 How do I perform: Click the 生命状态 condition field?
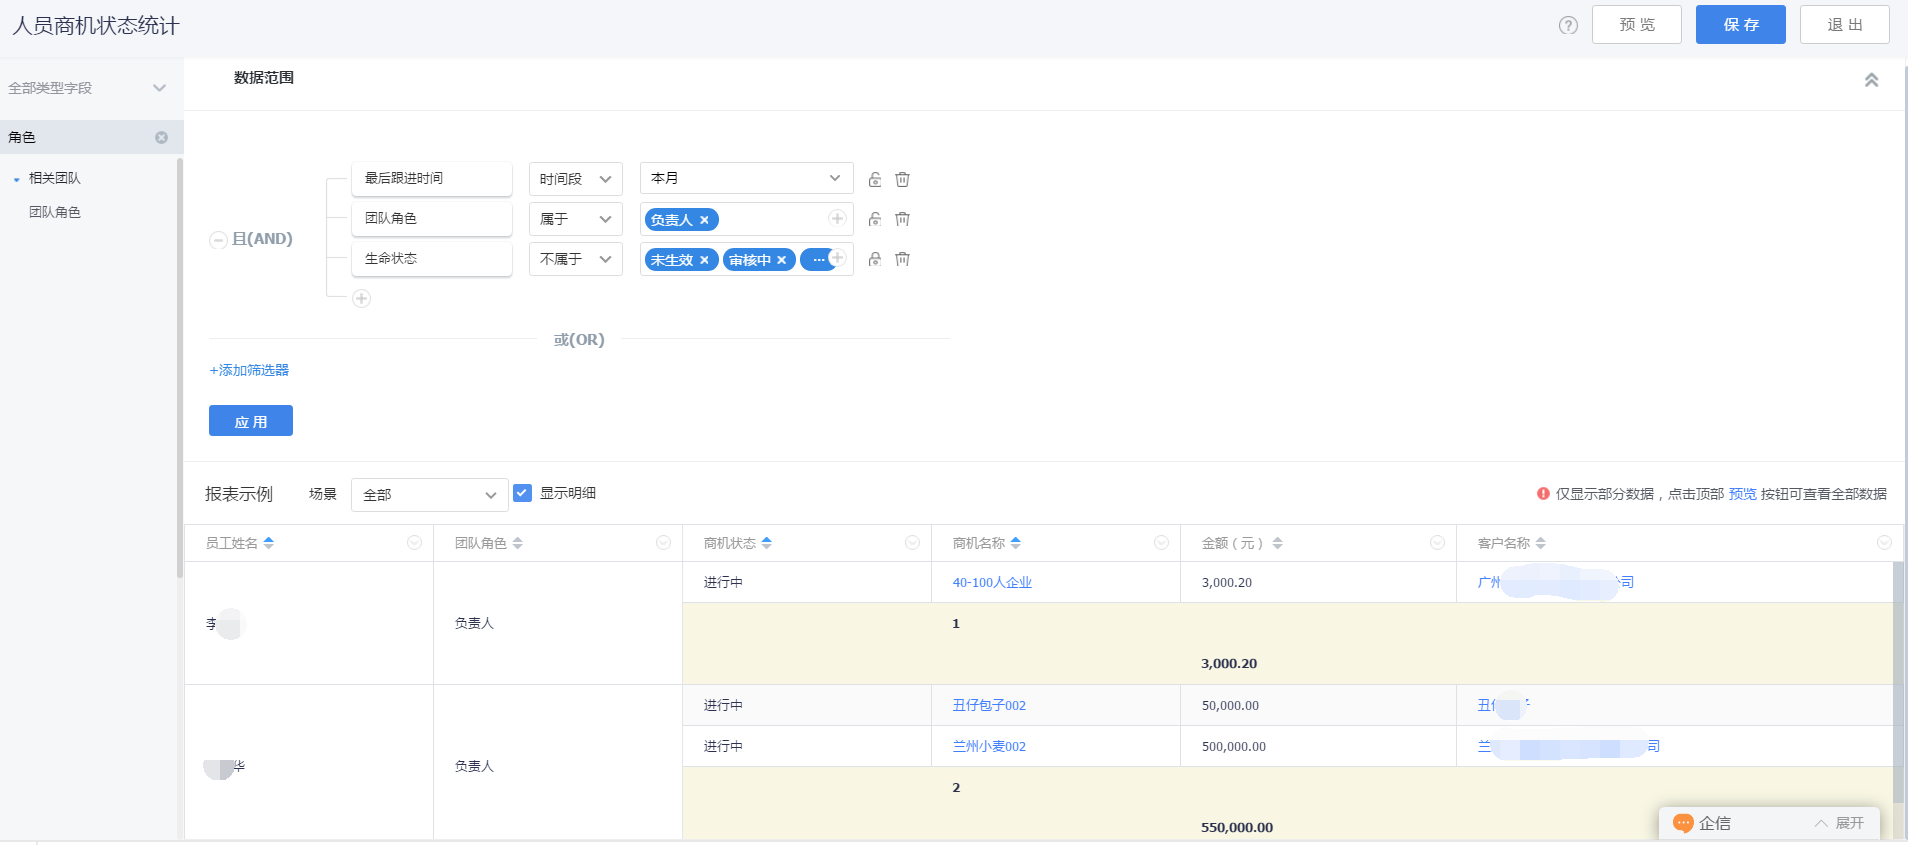click(432, 258)
